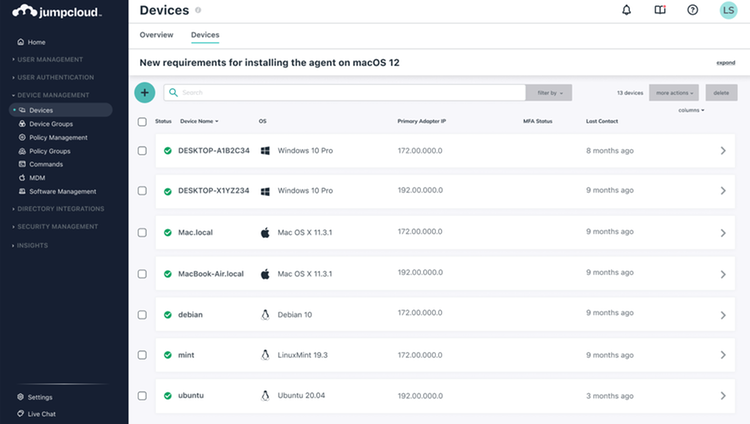Select Devices in the sidebar
The image size is (750, 424).
tap(61, 110)
